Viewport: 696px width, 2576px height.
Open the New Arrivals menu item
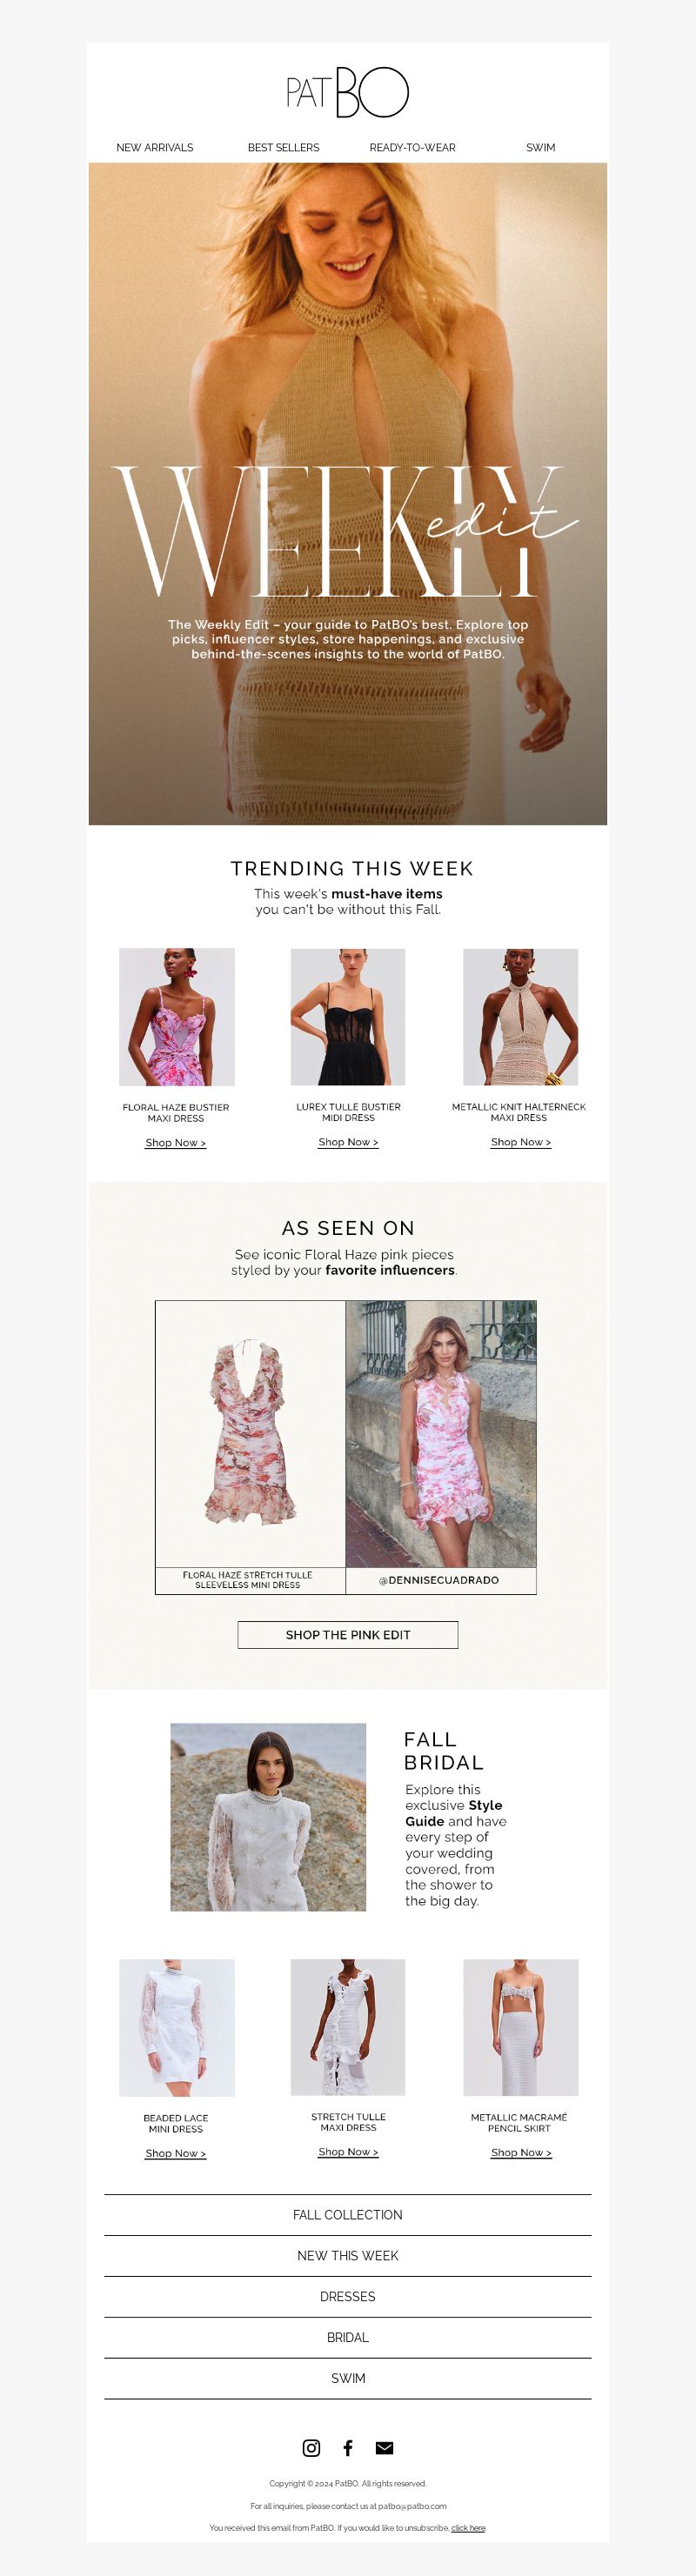[x=155, y=147]
